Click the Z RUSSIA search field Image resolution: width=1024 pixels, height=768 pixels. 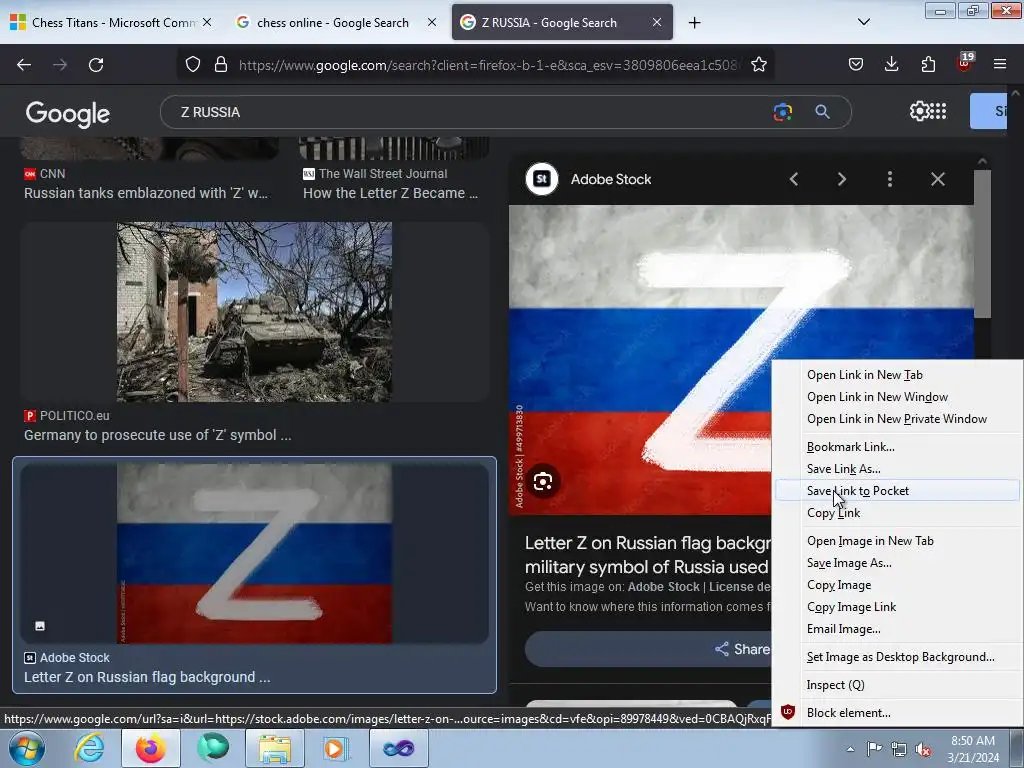pos(470,112)
